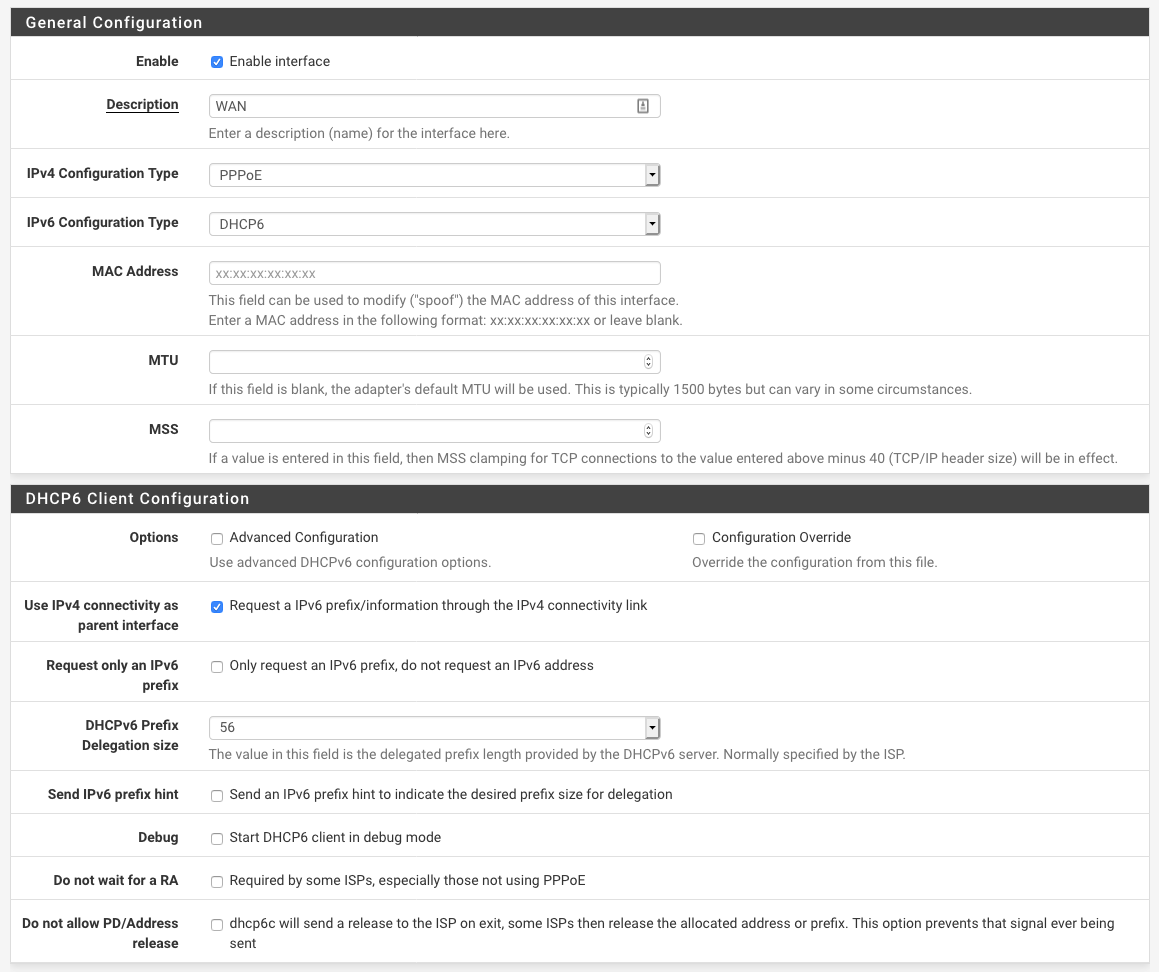The height and width of the screenshot is (972, 1159).
Task: Click the DHCP6 Client Configuration section header
Action: (x=580, y=498)
